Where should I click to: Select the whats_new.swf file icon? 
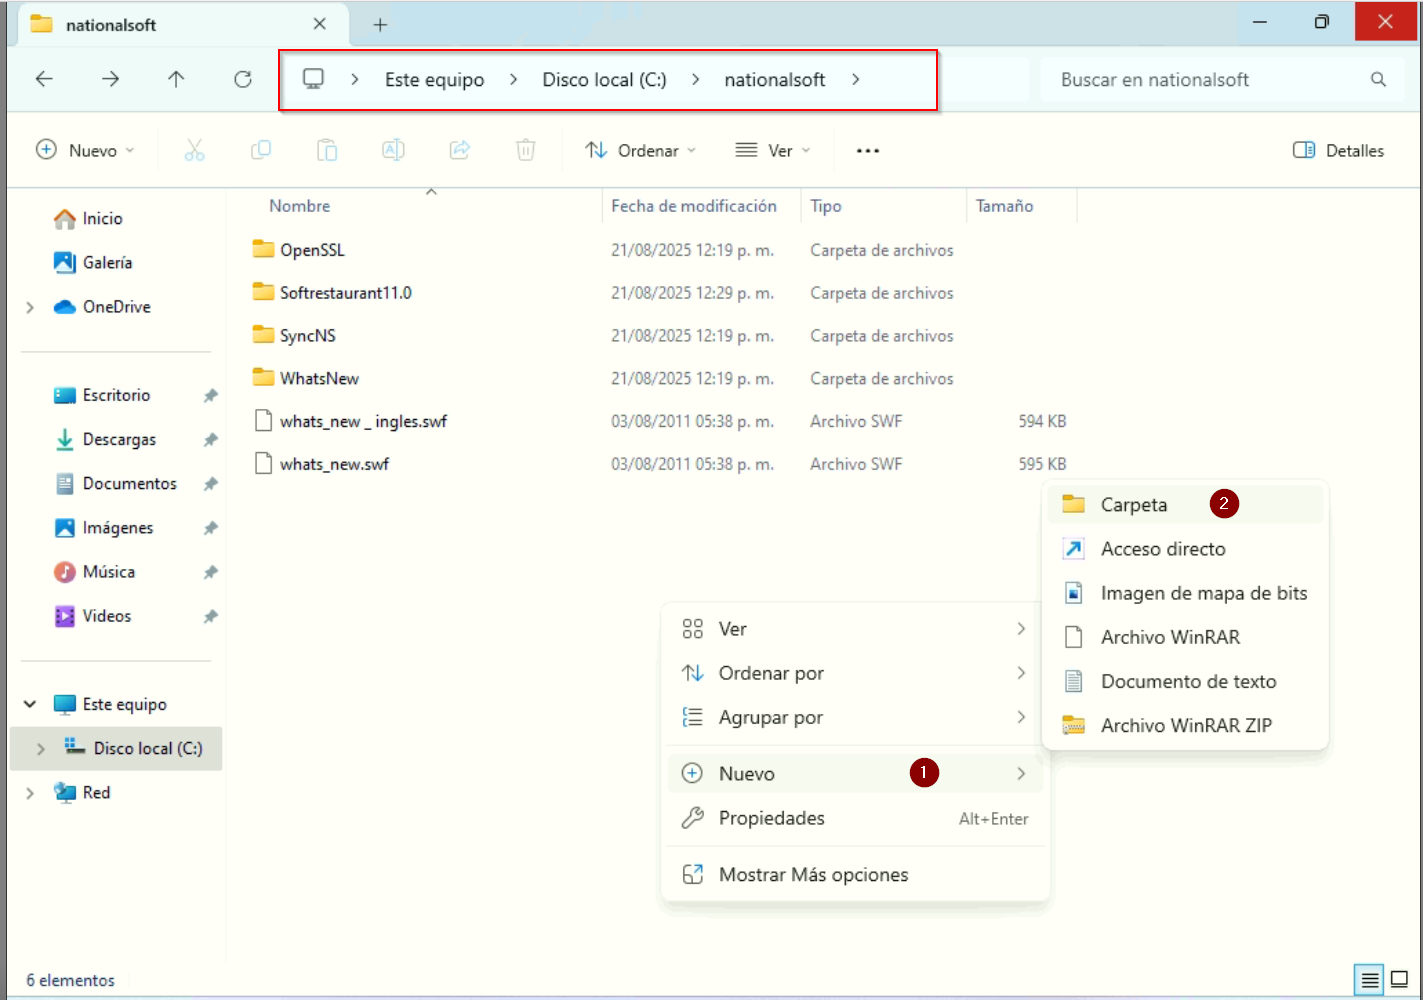(x=263, y=464)
